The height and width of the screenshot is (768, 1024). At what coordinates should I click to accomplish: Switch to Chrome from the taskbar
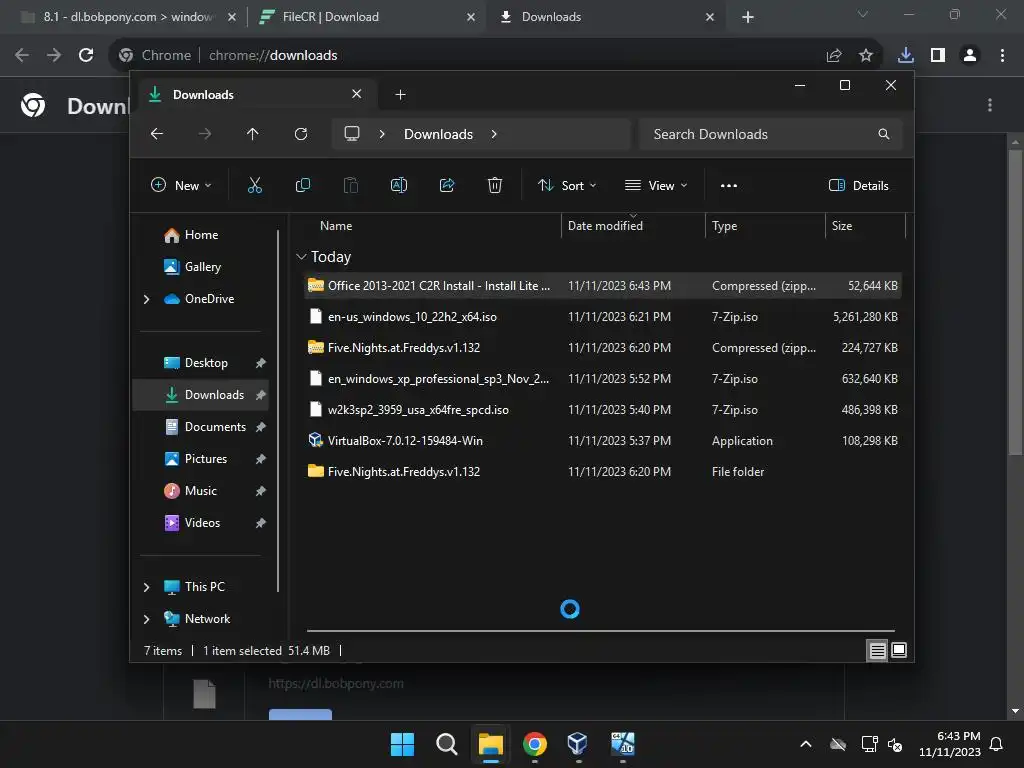[534, 744]
